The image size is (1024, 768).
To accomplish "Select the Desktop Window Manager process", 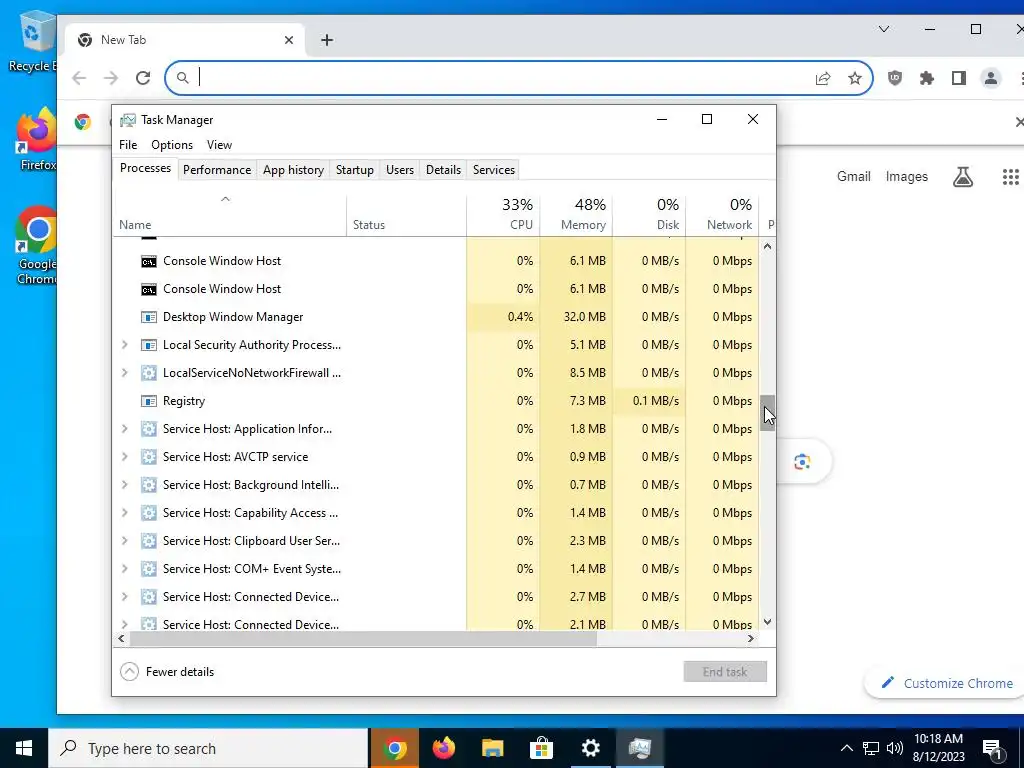I will pyautogui.click(x=436, y=317).
